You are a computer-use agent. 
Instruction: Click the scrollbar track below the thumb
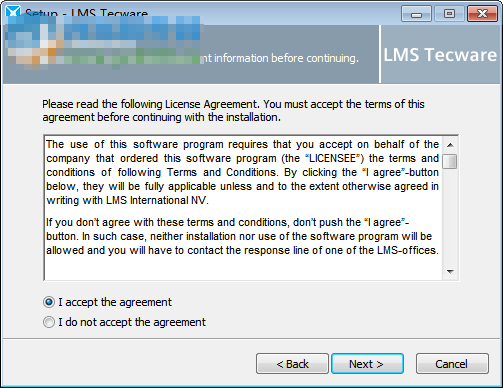tap(450, 217)
